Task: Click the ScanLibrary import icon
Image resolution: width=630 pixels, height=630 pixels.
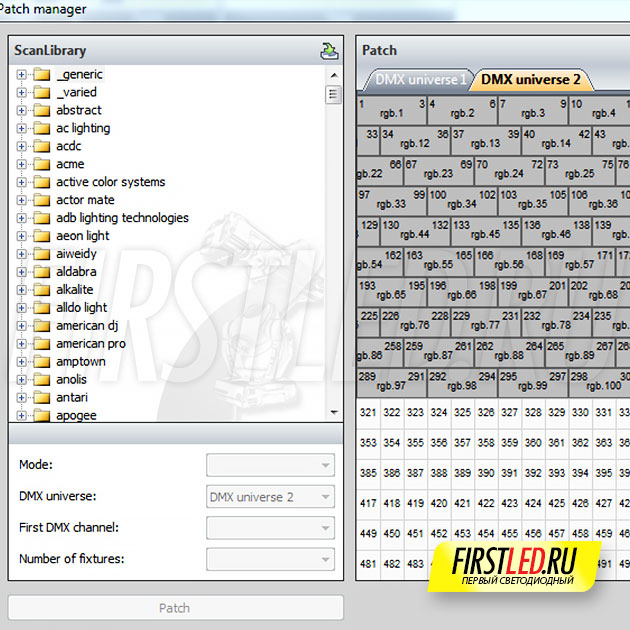Action: 329,51
